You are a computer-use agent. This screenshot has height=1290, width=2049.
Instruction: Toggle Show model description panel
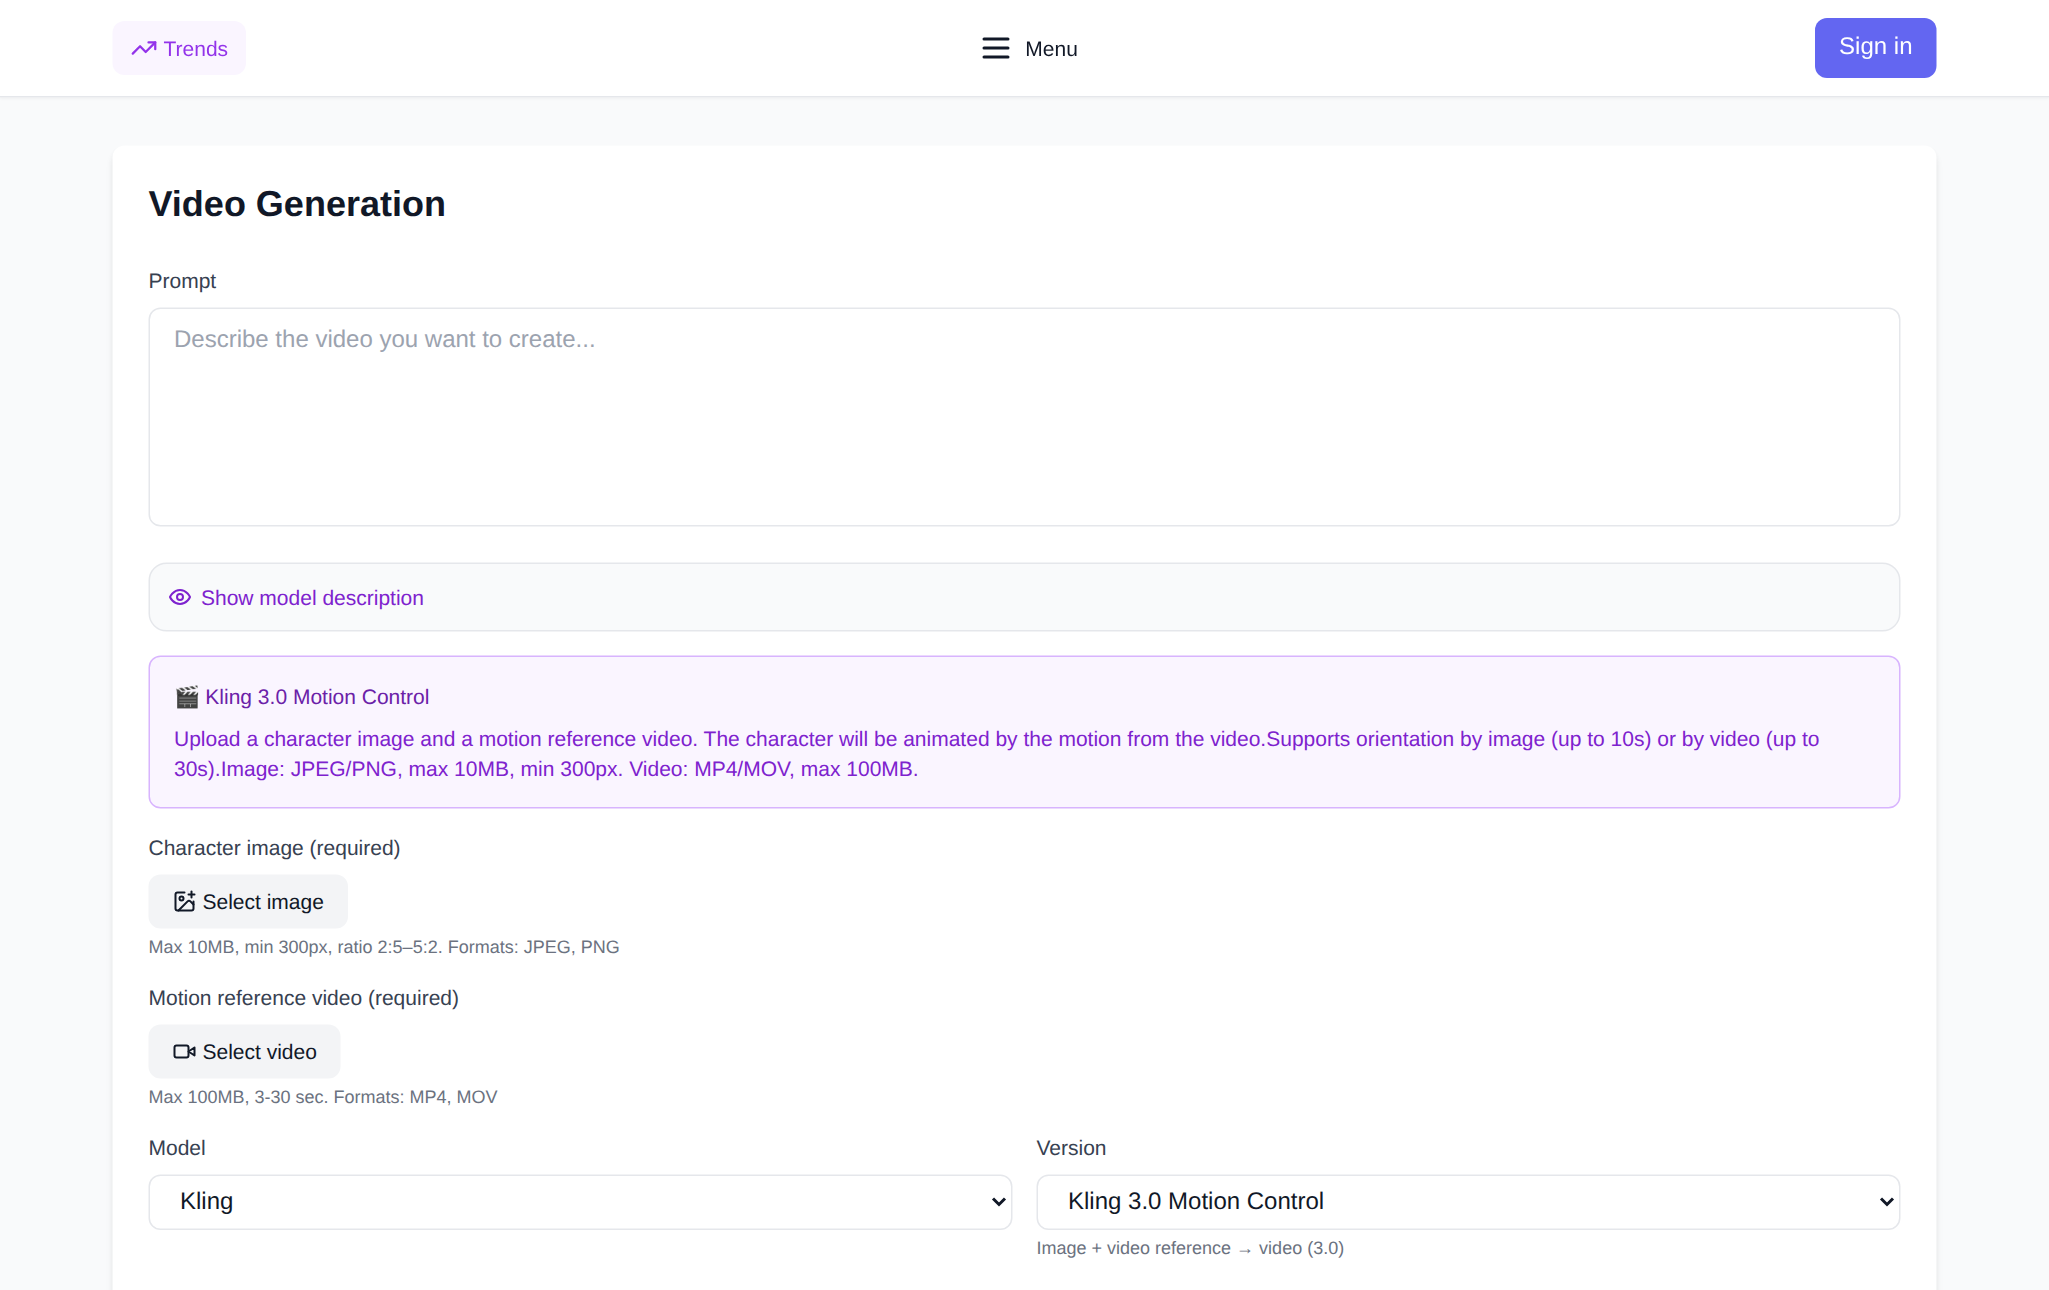pyautogui.click(x=1024, y=597)
